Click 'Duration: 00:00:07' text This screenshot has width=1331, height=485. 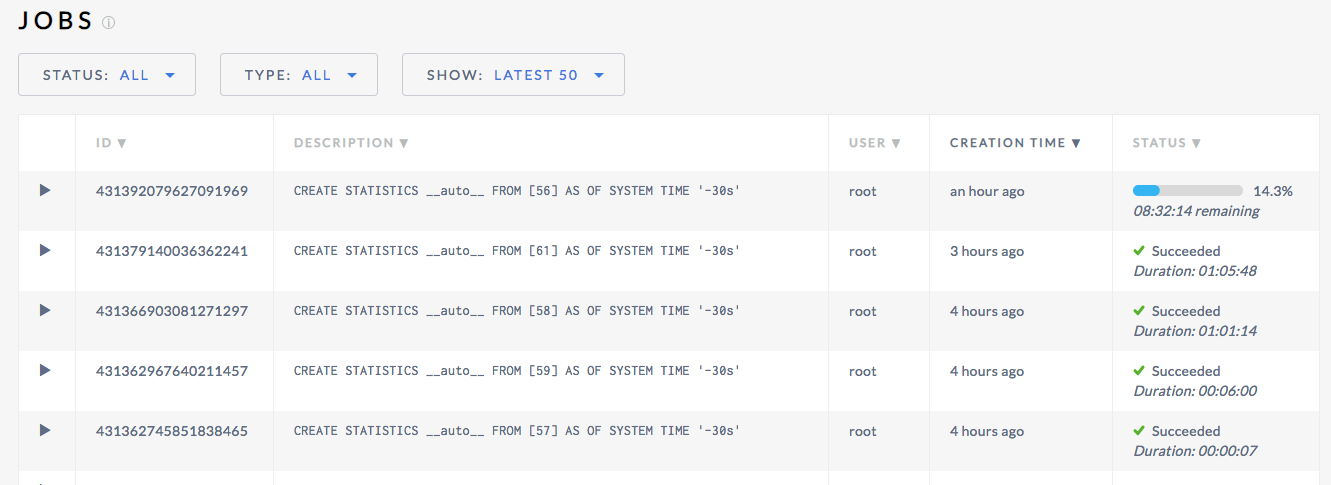pos(1195,451)
